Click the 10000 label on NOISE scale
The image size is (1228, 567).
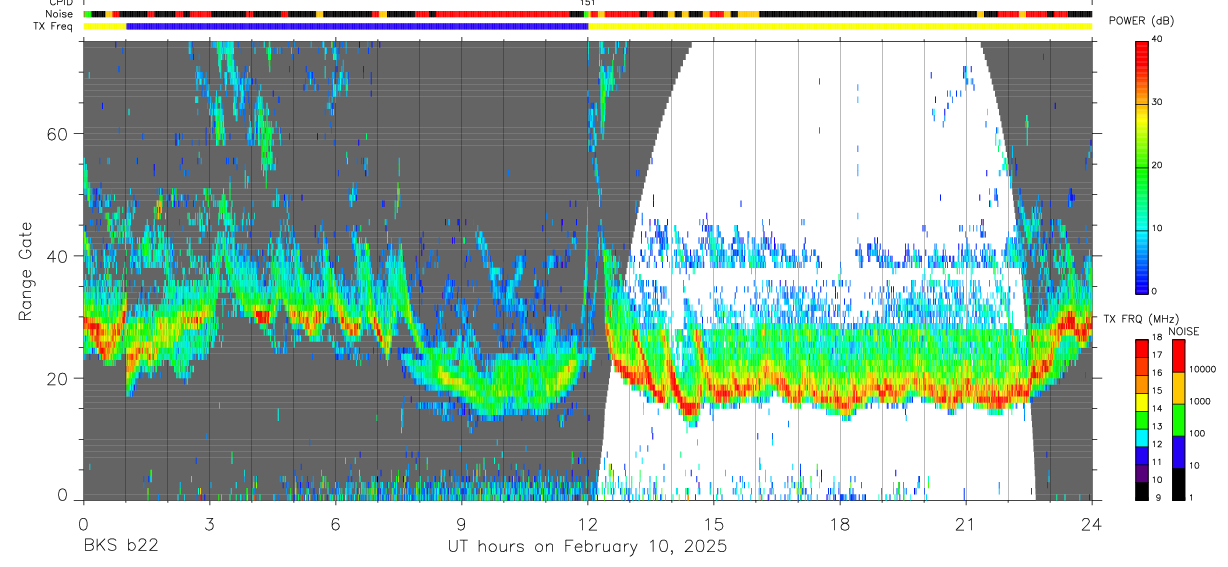point(1202,369)
